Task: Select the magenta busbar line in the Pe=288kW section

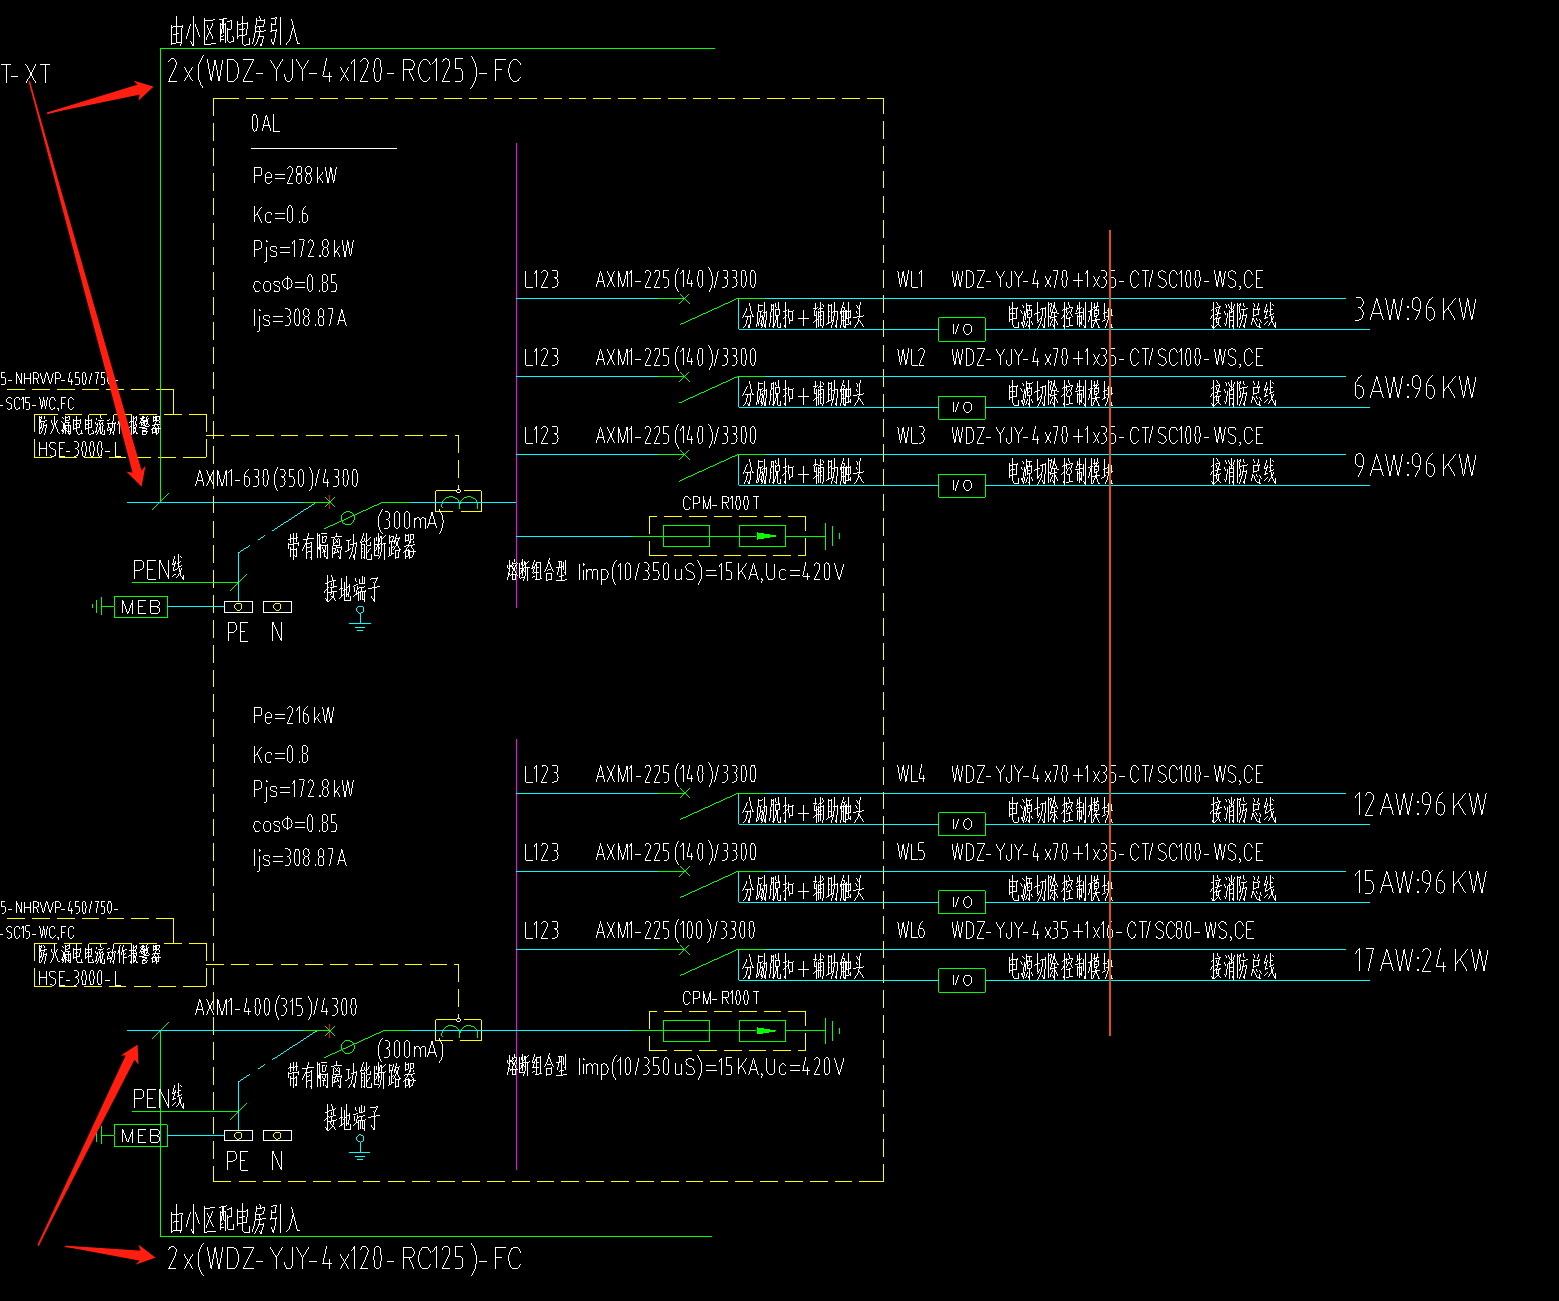Action: coord(516,375)
